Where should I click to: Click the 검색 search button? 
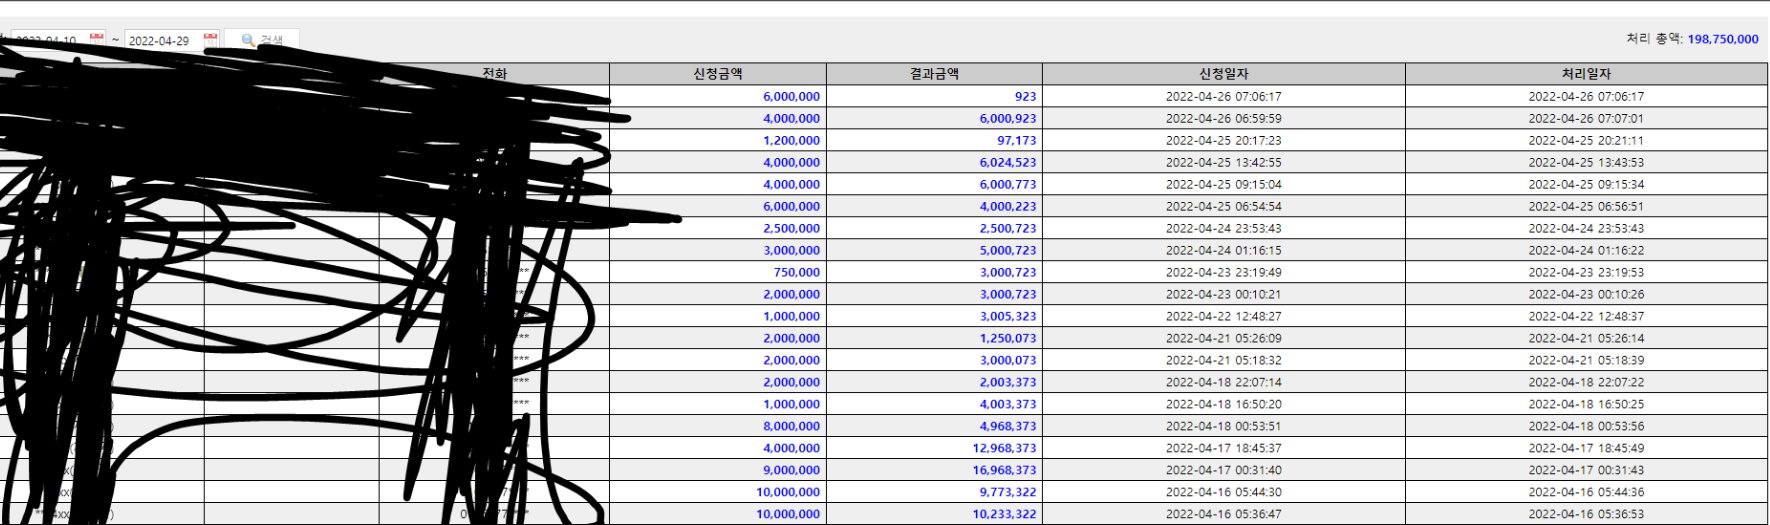[x=262, y=40]
